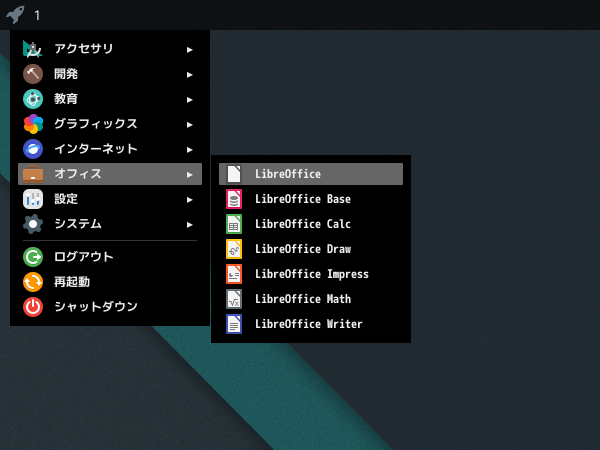Launch LibreOffice Calc
The width and height of the screenshot is (600, 450).
(311, 224)
